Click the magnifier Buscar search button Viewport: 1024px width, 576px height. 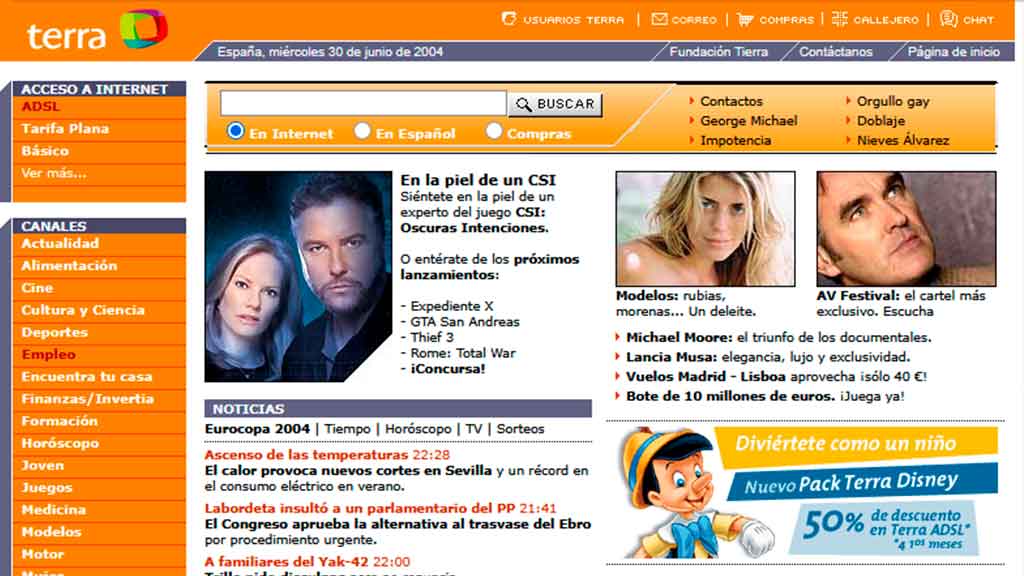point(555,104)
